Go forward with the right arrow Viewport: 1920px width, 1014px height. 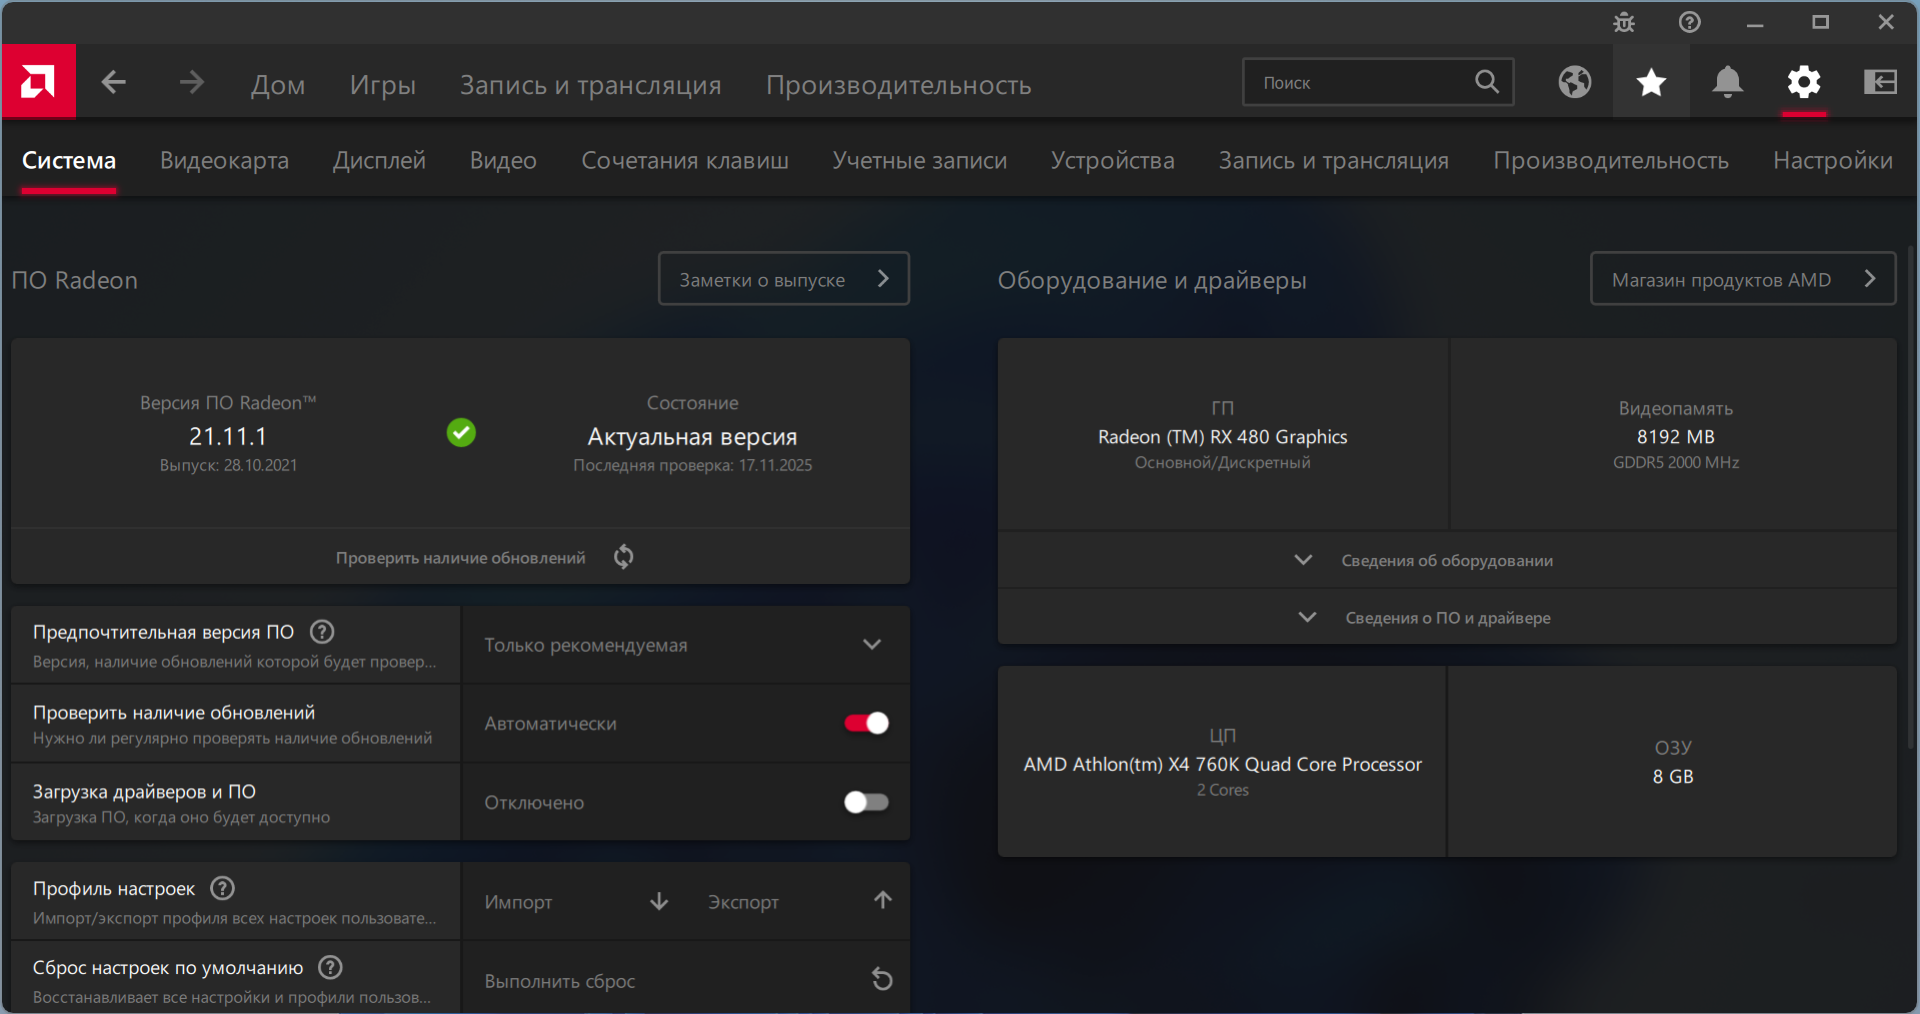(x=191, y=82)
